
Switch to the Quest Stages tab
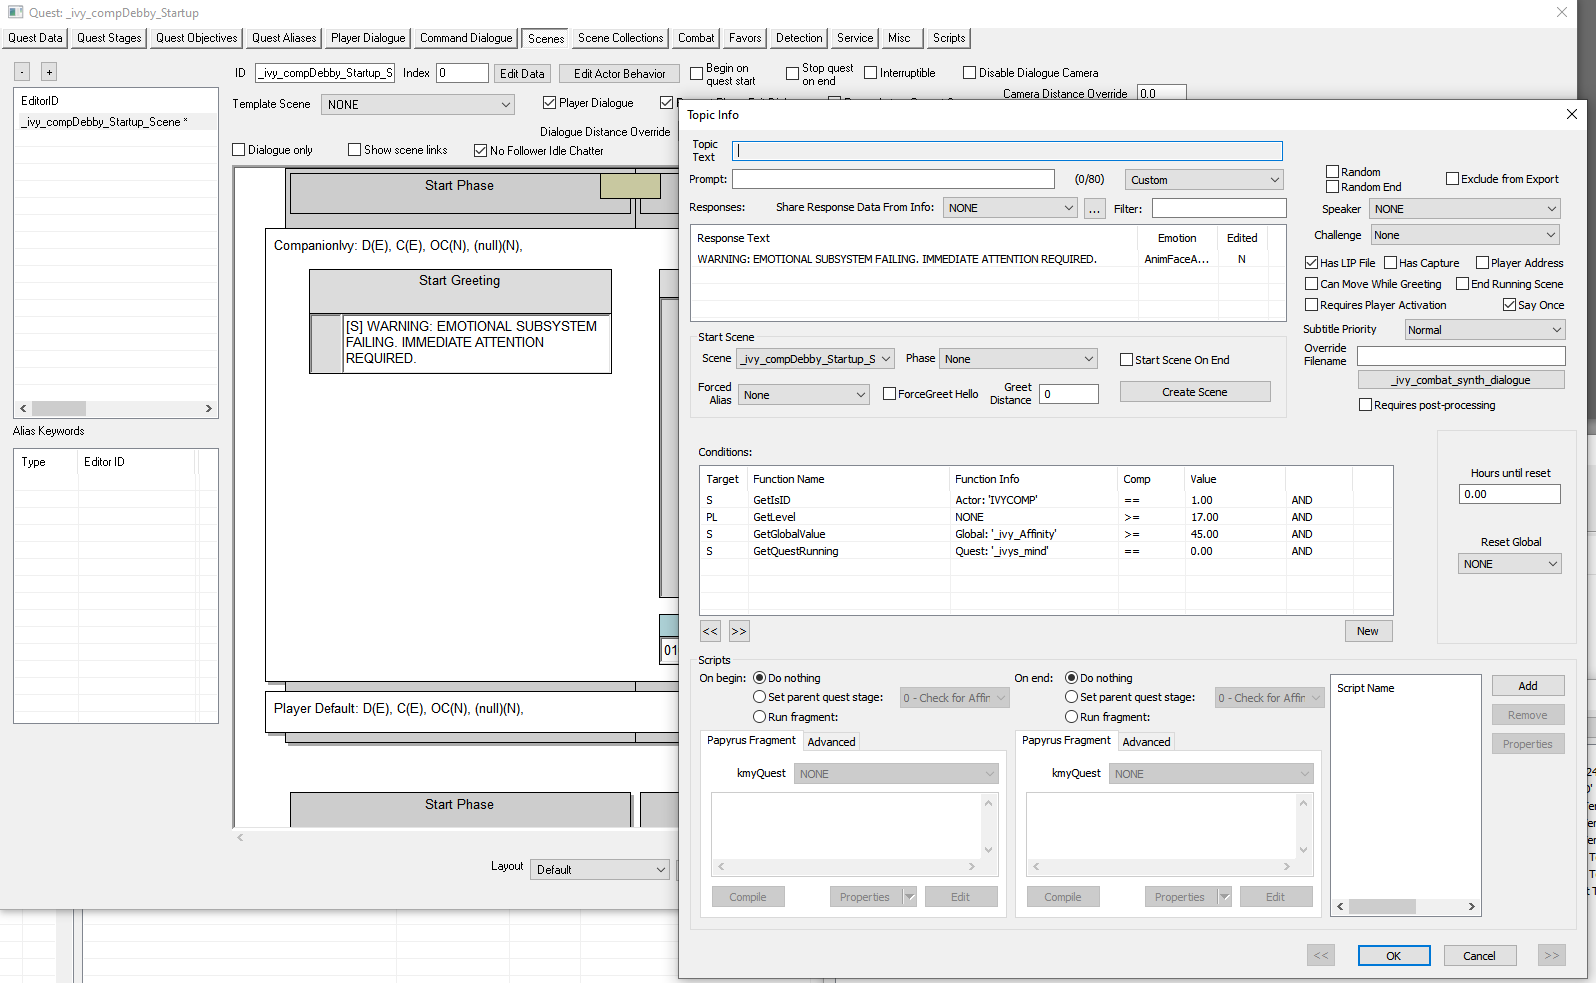click(x=109, y=38)
